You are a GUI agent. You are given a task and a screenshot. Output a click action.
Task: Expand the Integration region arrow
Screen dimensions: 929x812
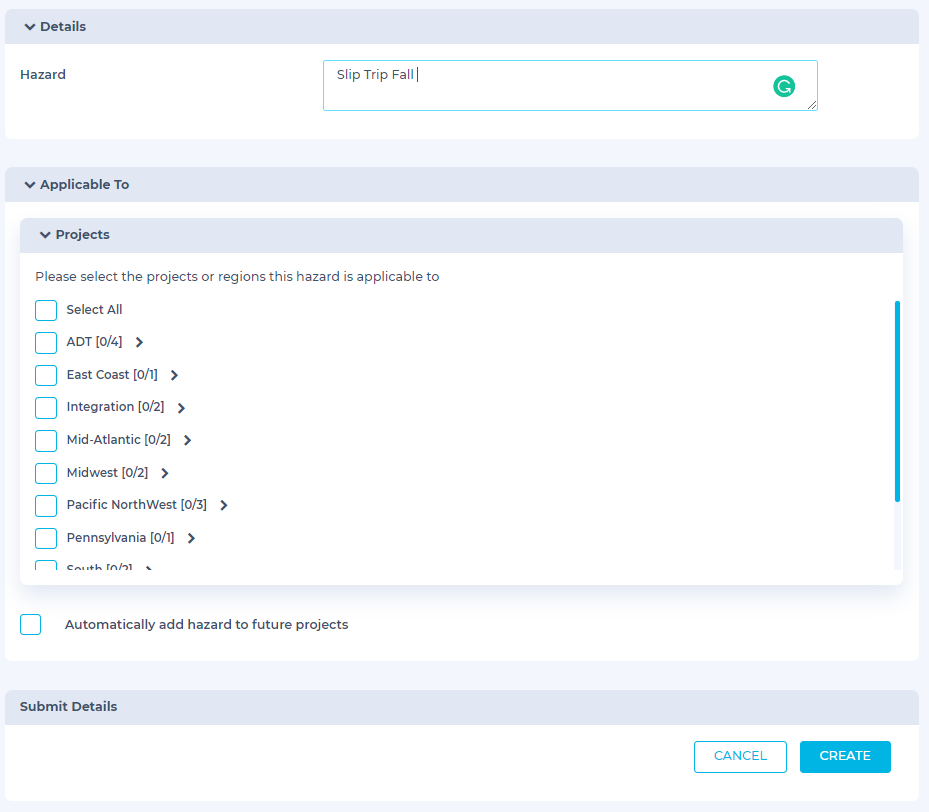181,408
